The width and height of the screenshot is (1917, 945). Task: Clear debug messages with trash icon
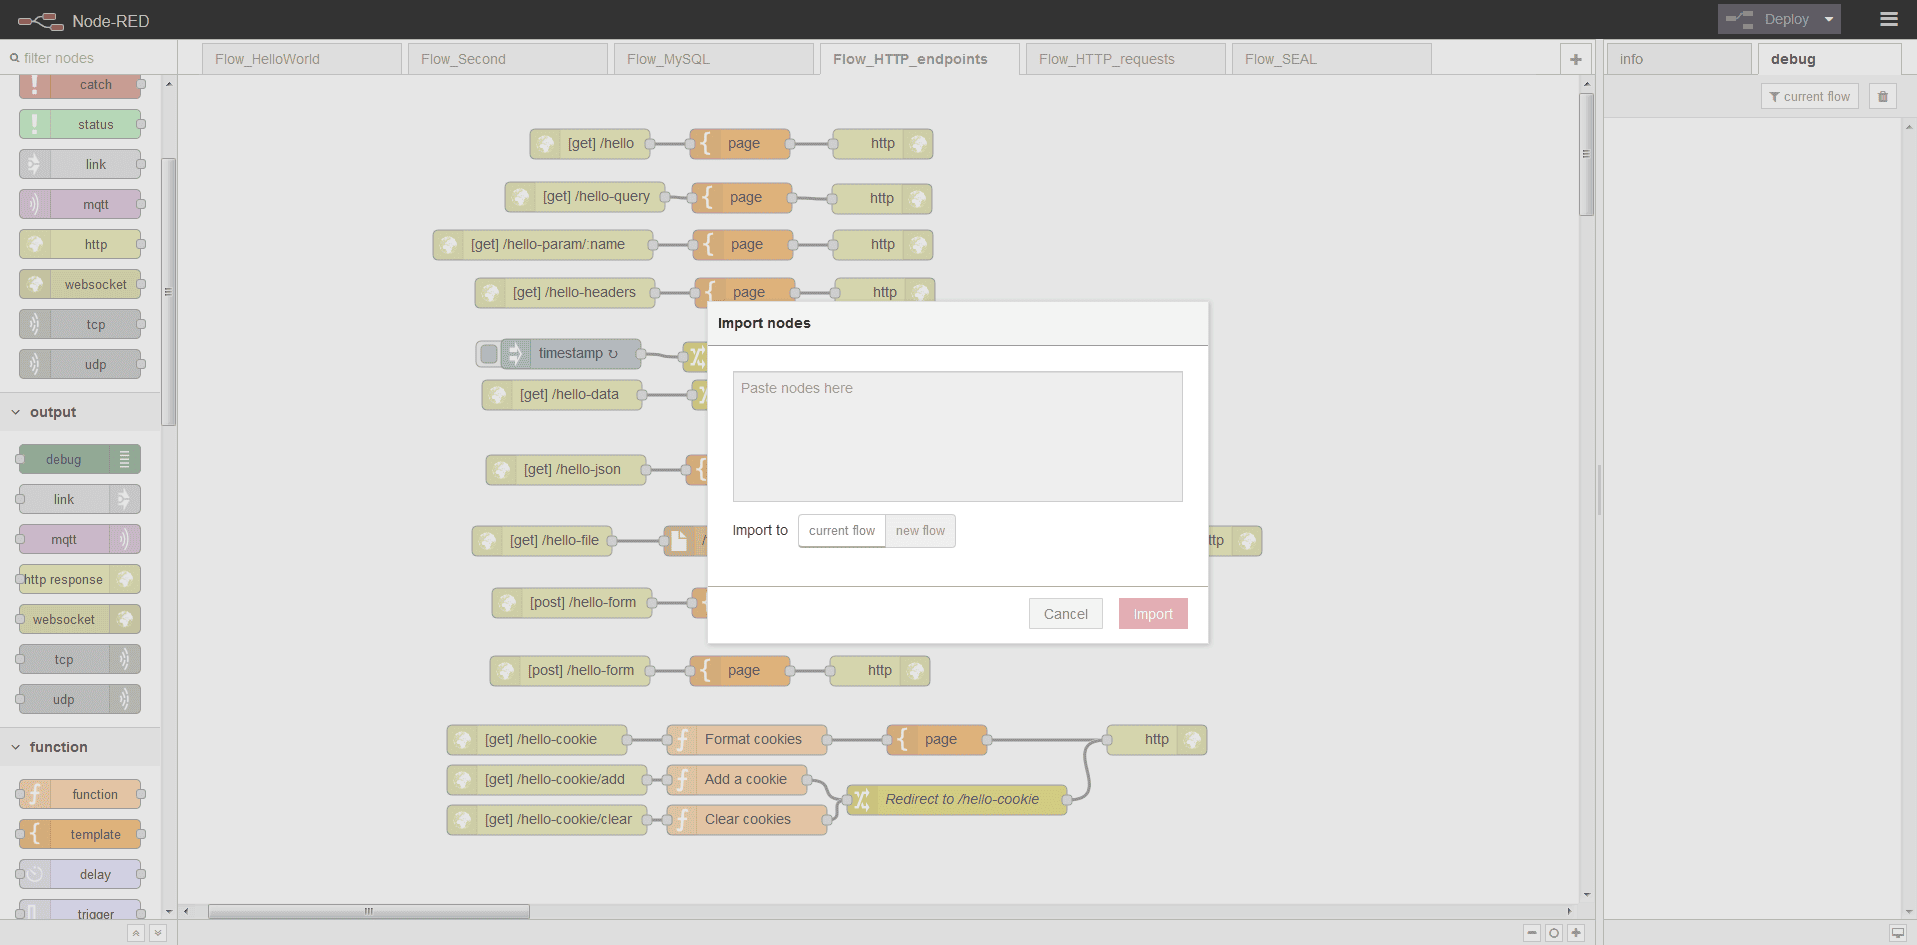[1882, 97]
